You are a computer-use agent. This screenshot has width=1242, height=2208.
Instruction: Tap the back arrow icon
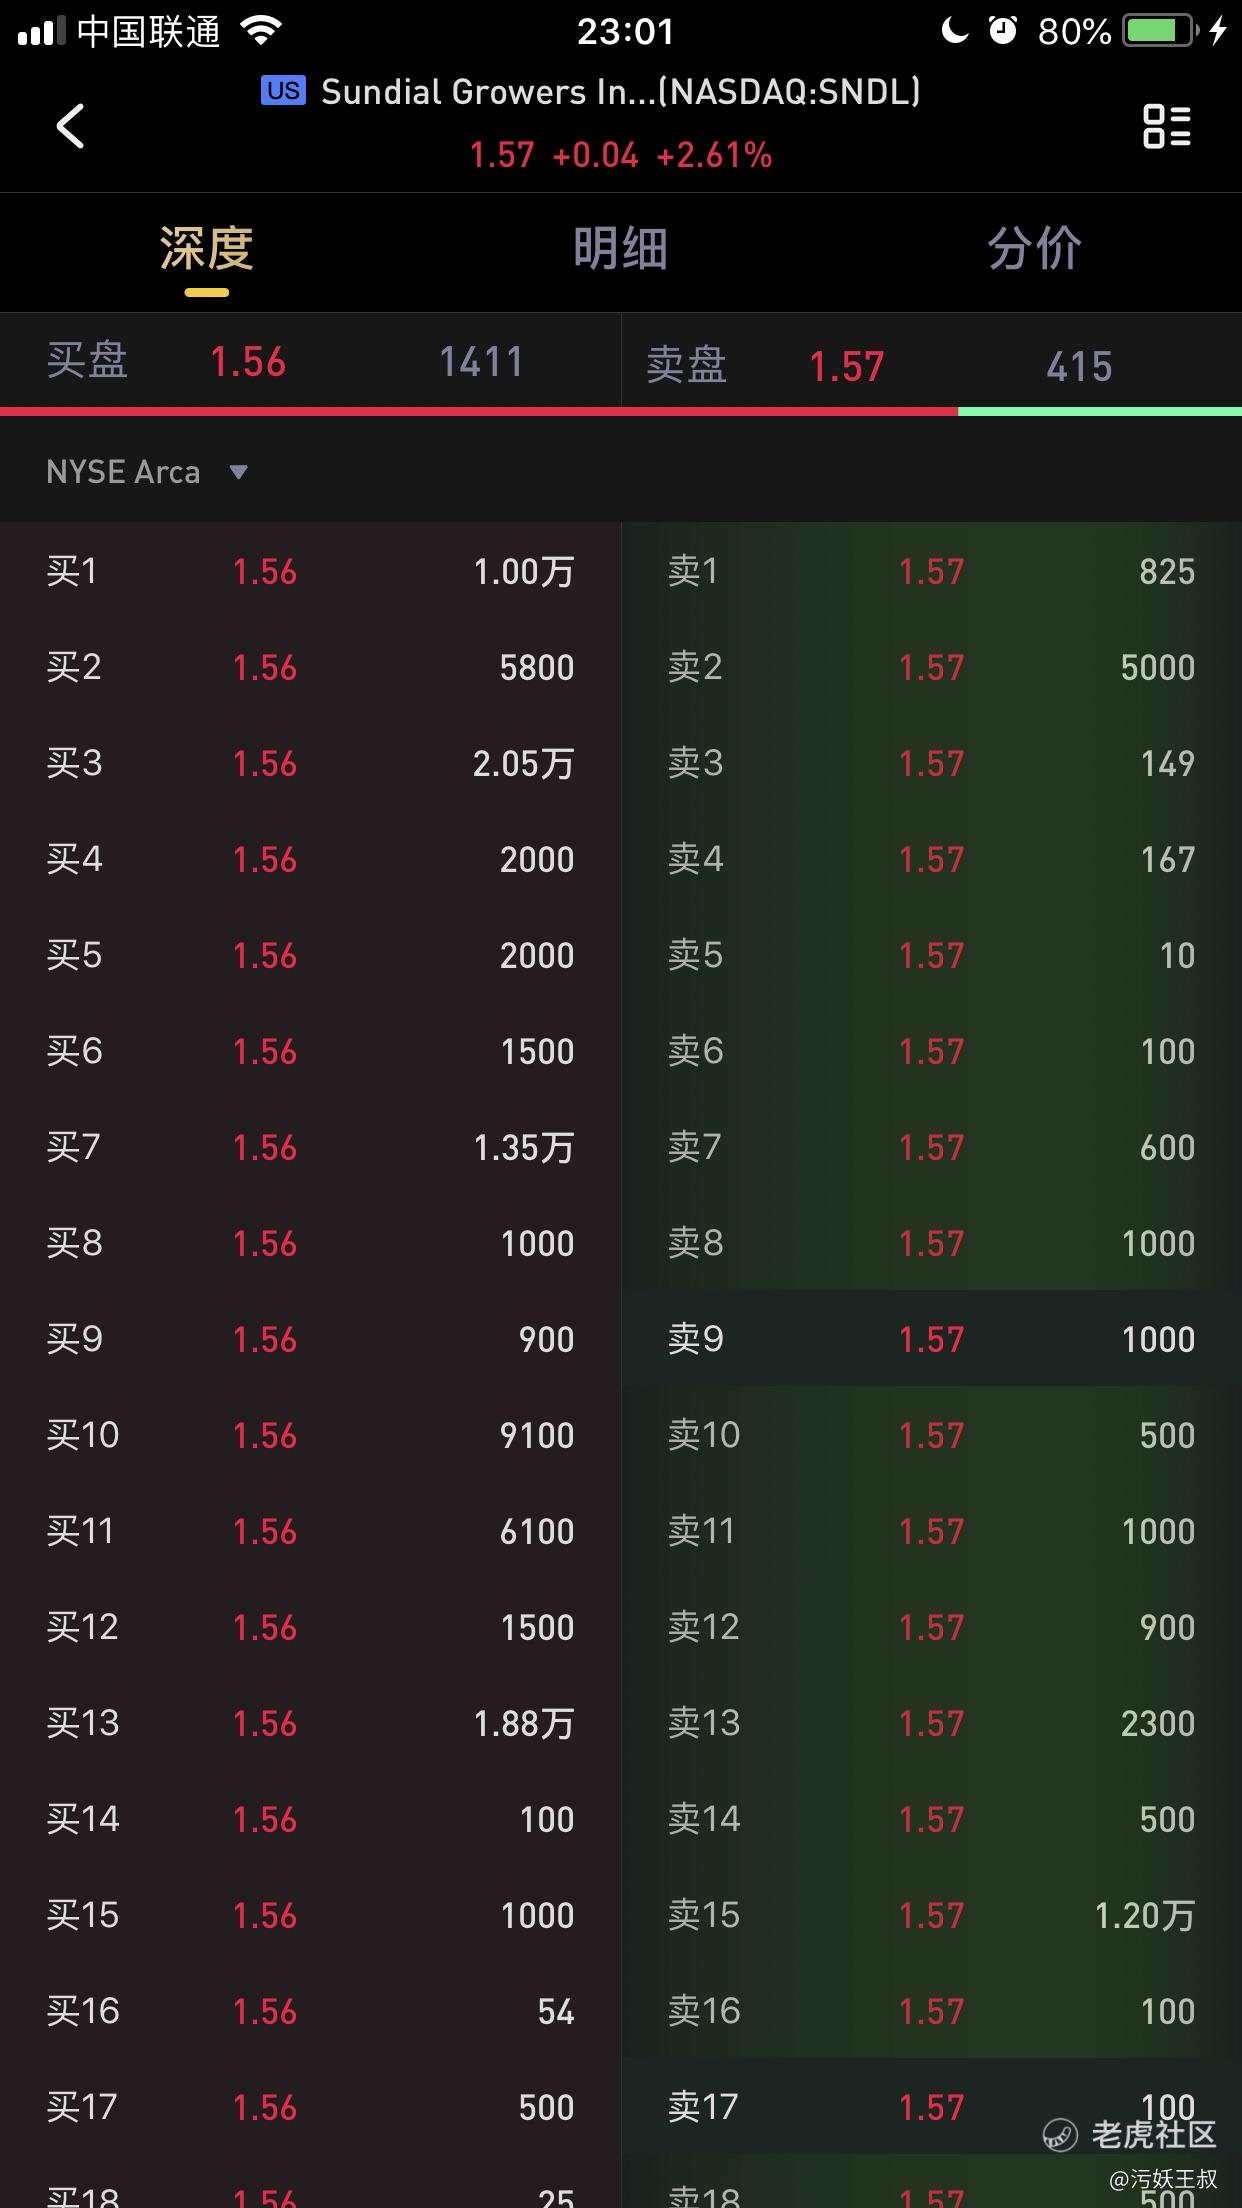[70, 126]
